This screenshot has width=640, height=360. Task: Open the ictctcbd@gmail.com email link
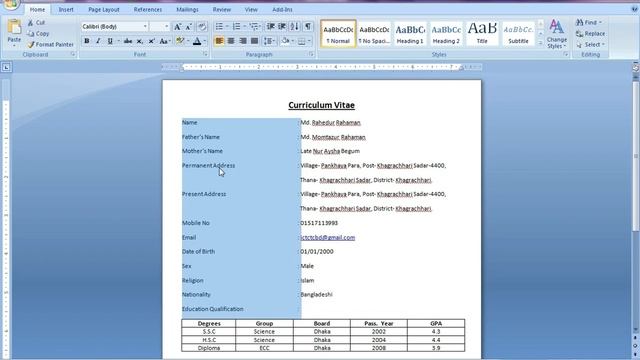click(328, 238)
